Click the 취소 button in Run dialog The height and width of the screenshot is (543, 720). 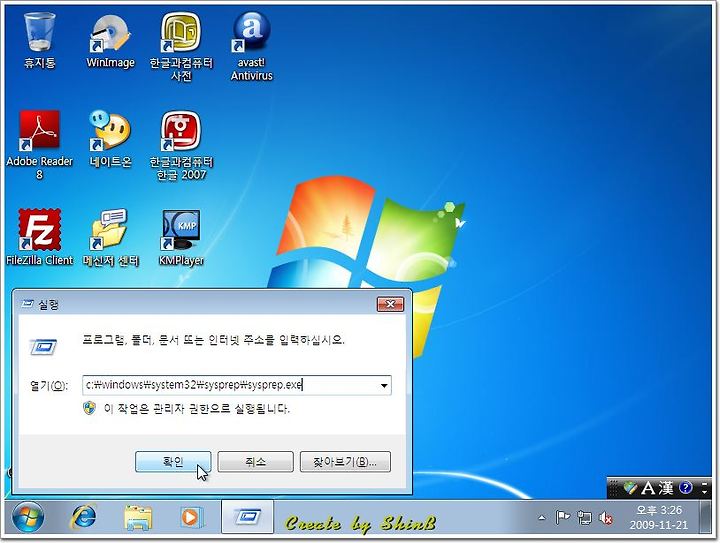(255, 461)
